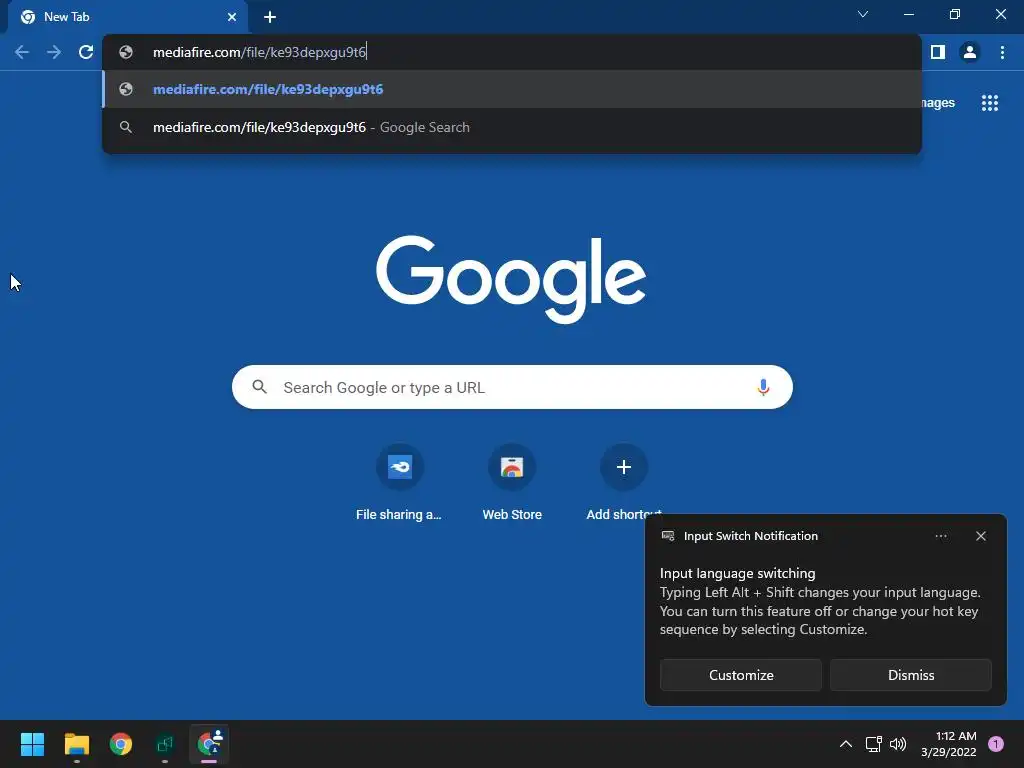Open the green screen-sharing taskbar app
The image size is (1024, 768).
[165, 744]
